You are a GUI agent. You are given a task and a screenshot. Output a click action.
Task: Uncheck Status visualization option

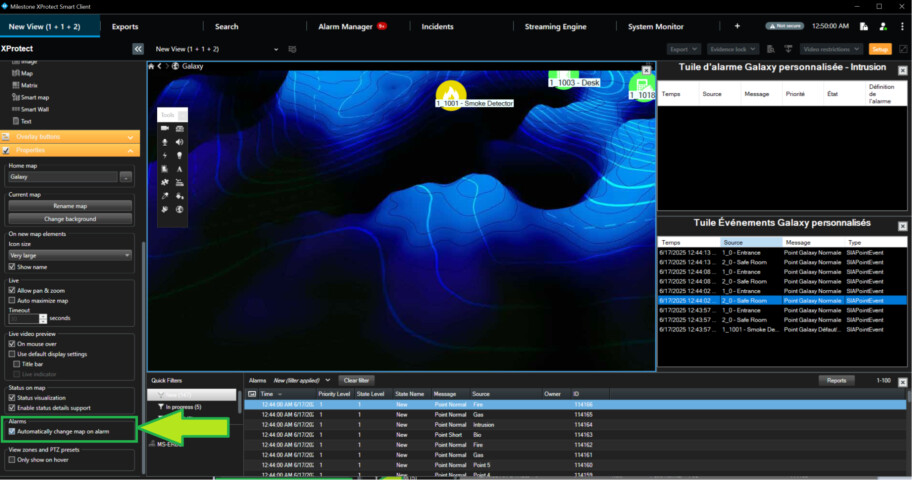pos(12,397)
